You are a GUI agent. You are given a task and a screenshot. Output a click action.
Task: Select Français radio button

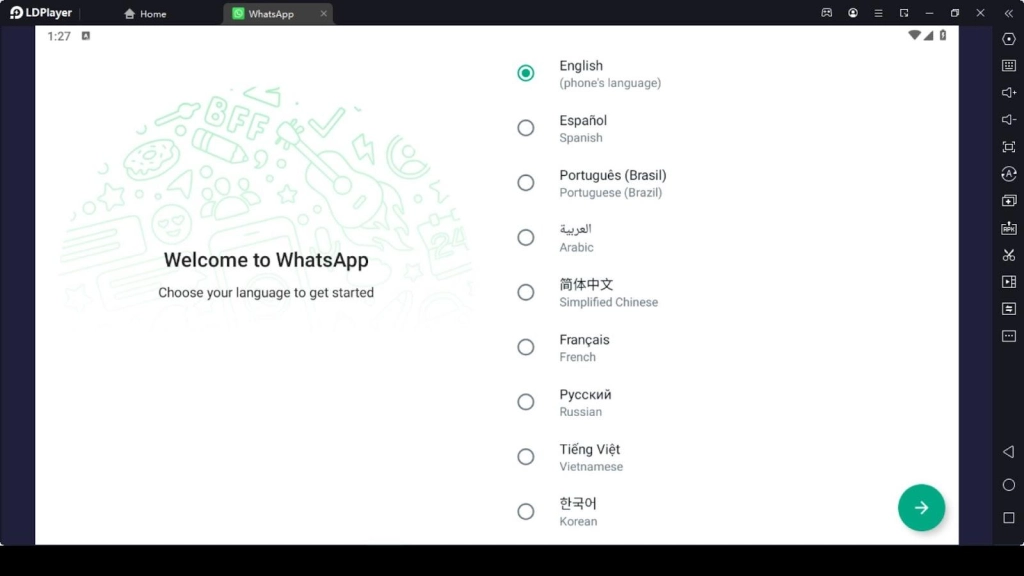point(526,347)
